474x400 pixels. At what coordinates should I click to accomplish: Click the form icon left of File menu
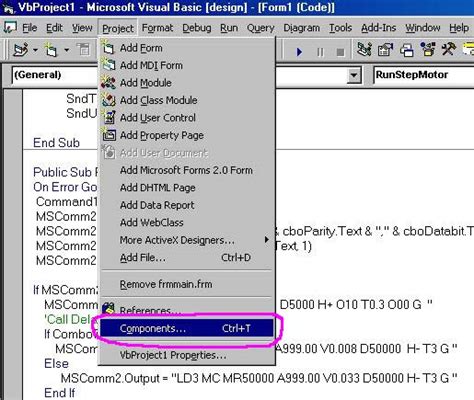pyautogui.click(x=10, y=27)
